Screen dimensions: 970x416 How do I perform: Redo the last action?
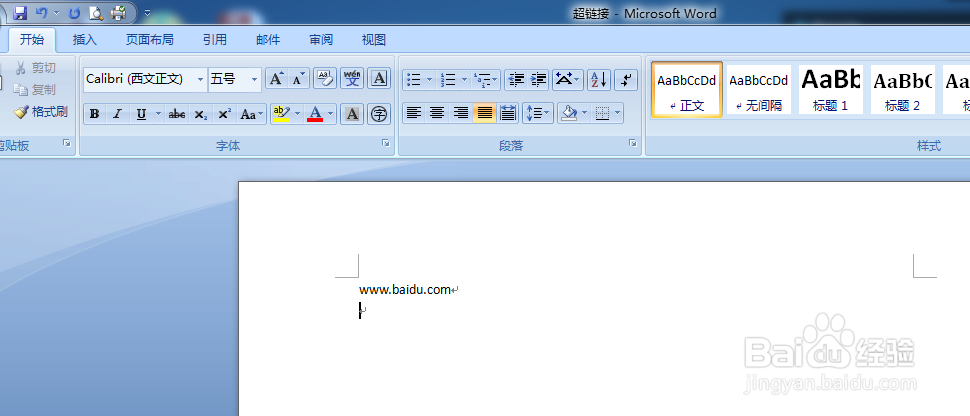(x=74, y=12)
